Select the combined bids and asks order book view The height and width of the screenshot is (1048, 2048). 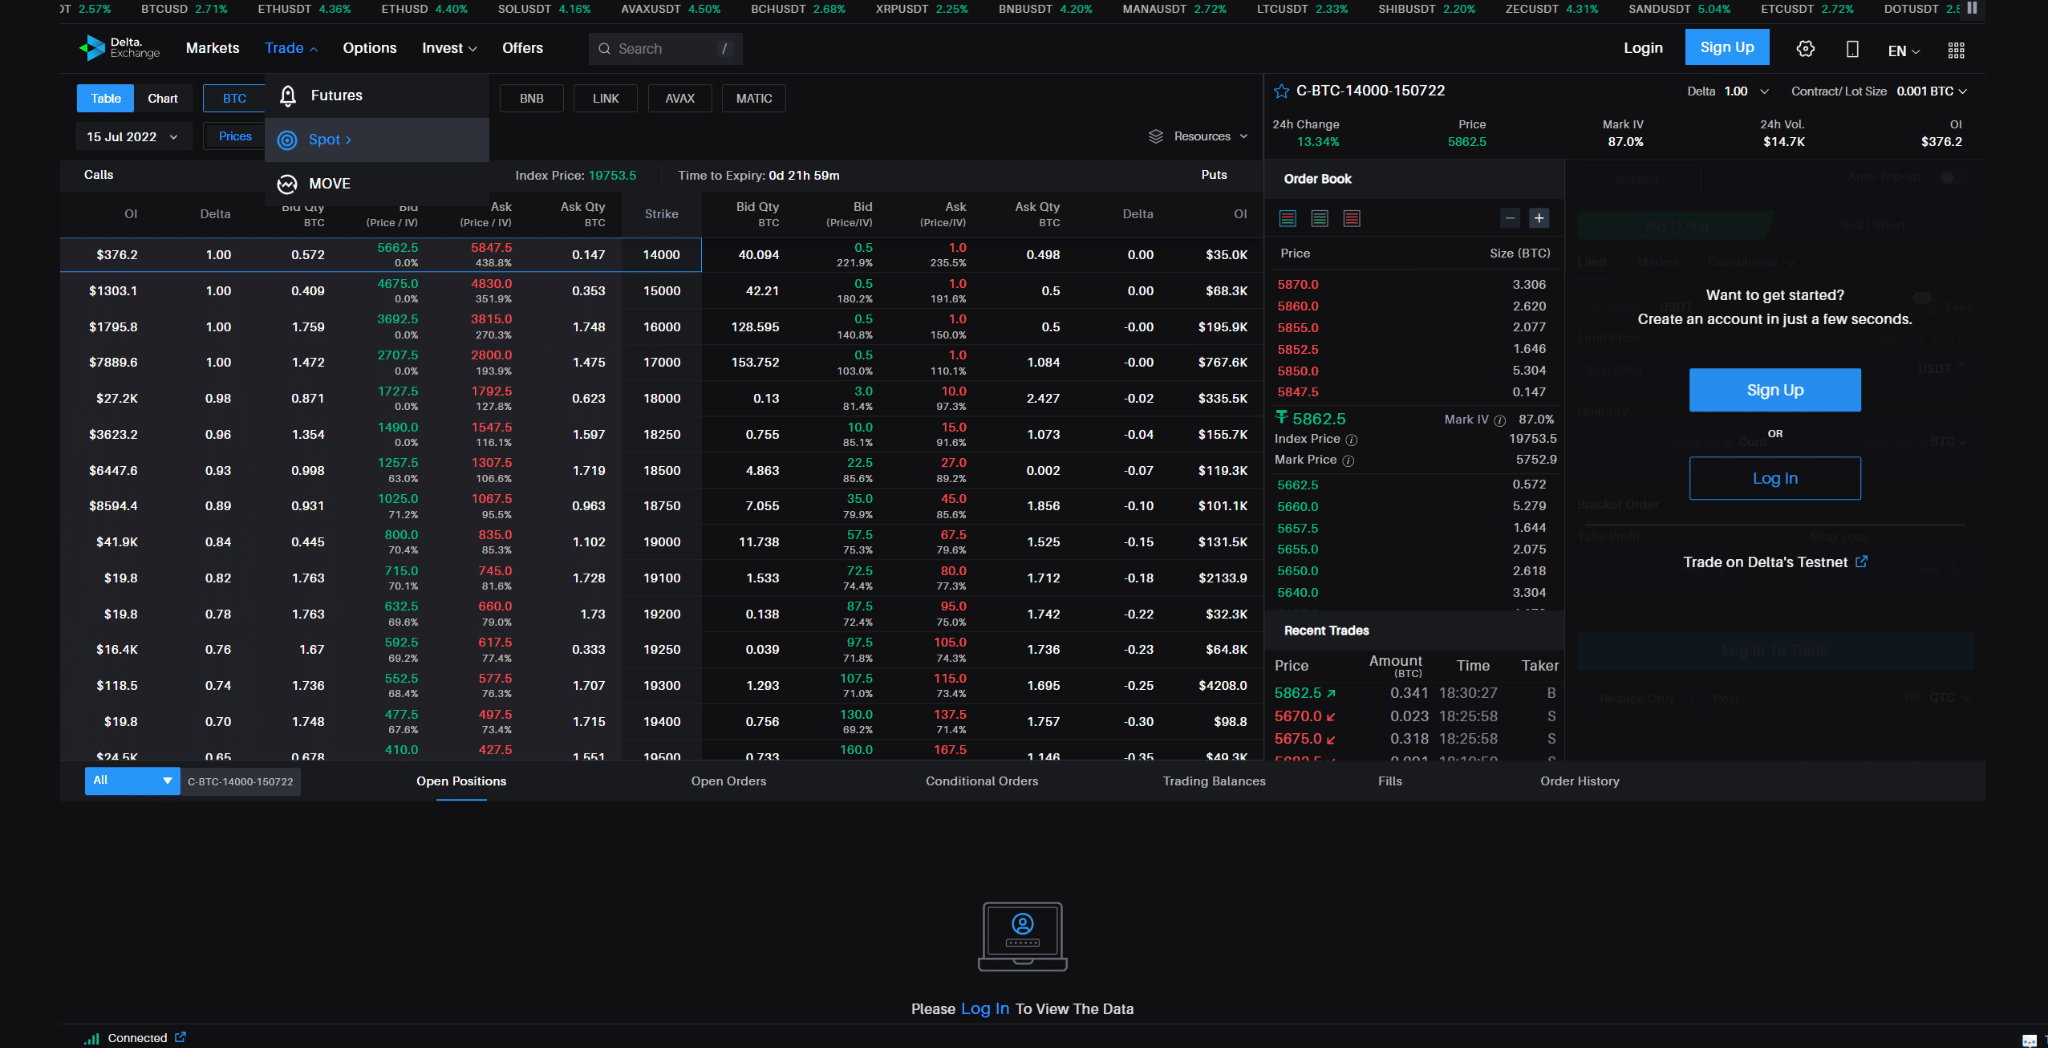coord(1288,218)
